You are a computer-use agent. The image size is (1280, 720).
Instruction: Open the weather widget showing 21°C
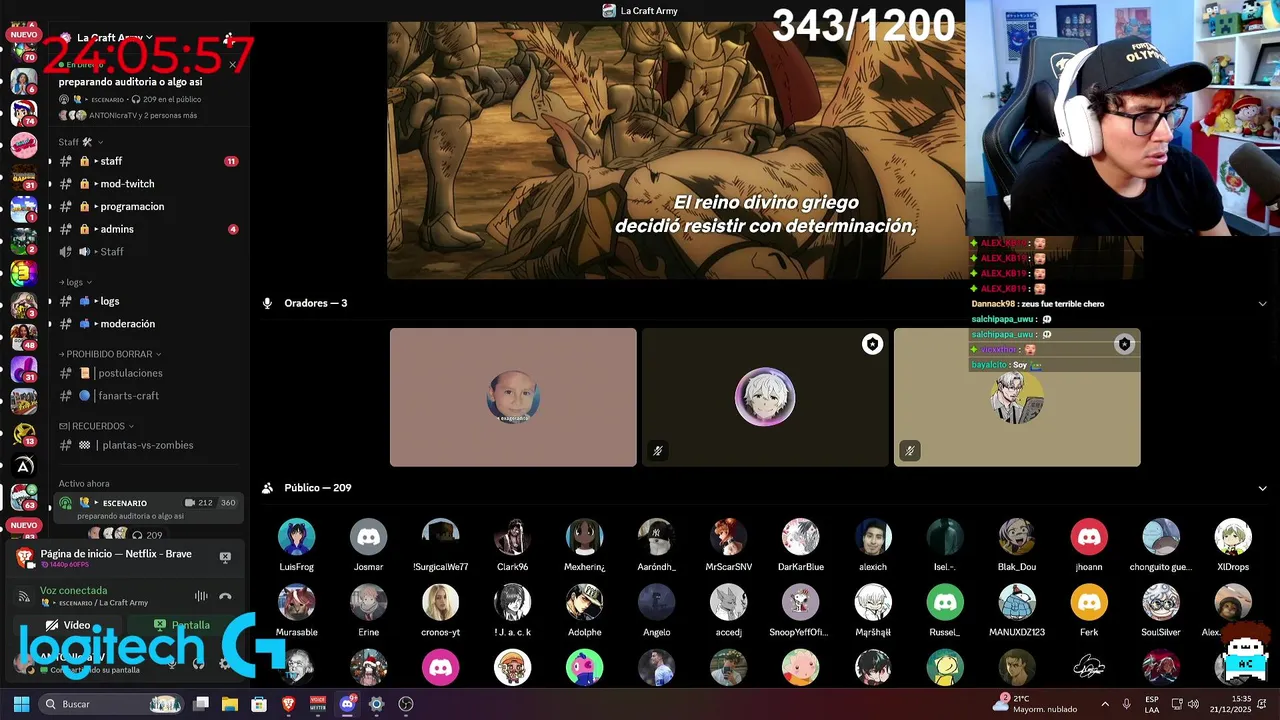tap(1034, 704)
